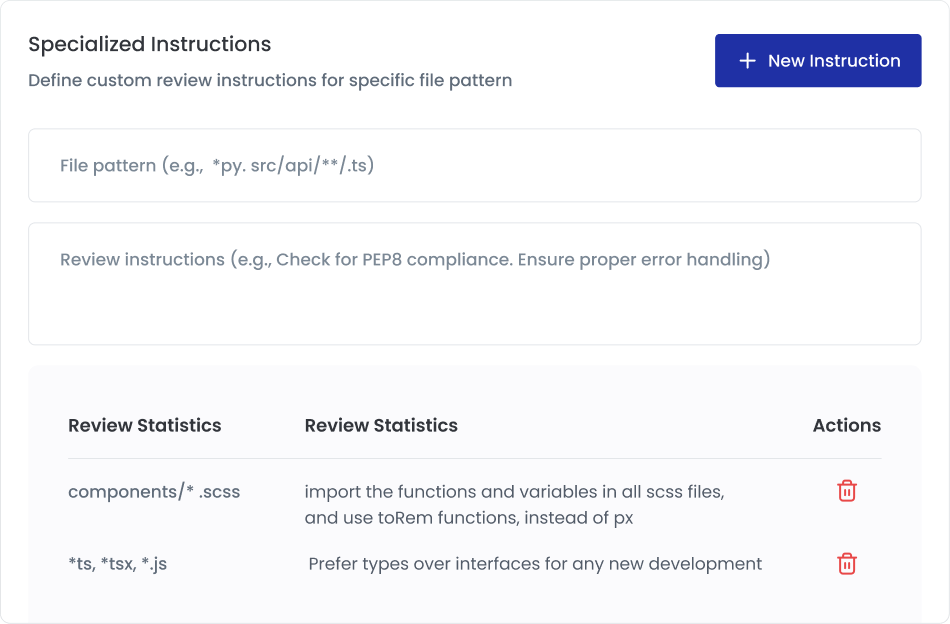Click the plus icon beside New Instruction
This screenshot has width=950, height=624.
click(x=747, y=61)
